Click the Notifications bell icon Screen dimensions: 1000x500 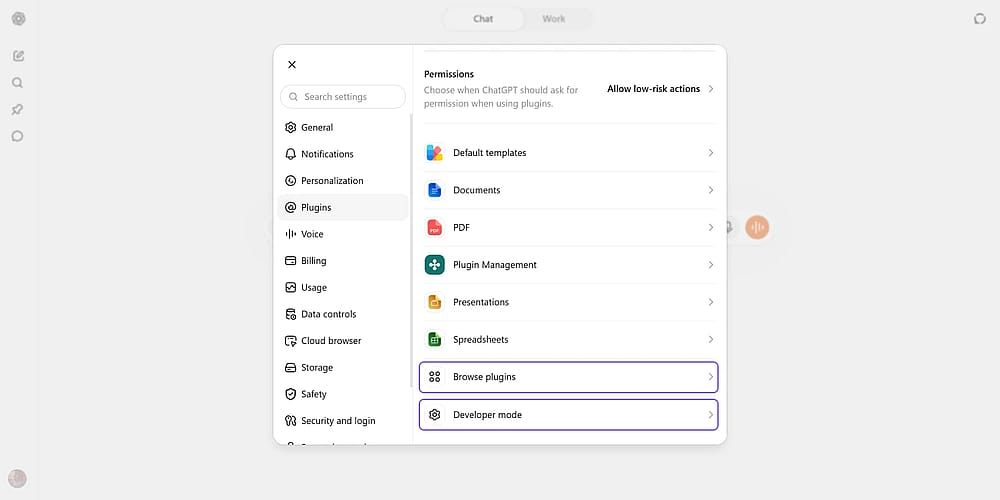(291, 154)
